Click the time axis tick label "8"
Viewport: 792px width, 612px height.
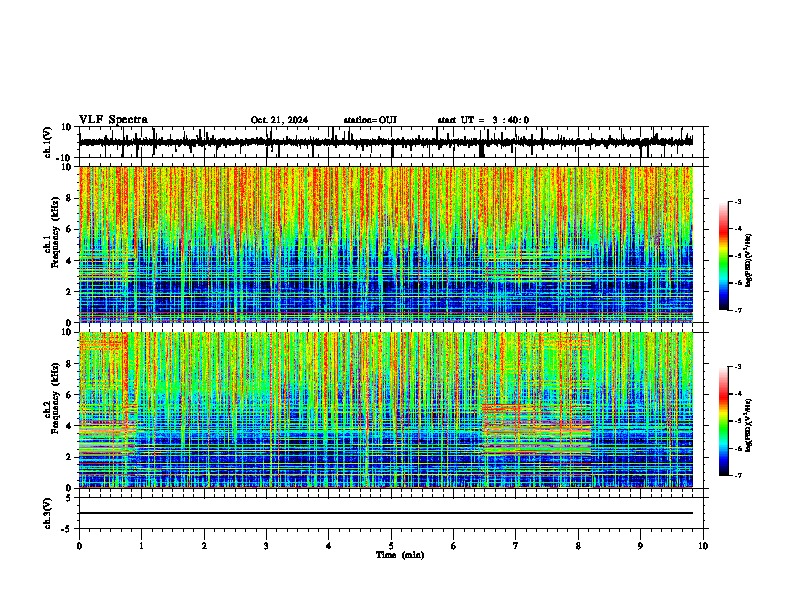coord(578,546)
